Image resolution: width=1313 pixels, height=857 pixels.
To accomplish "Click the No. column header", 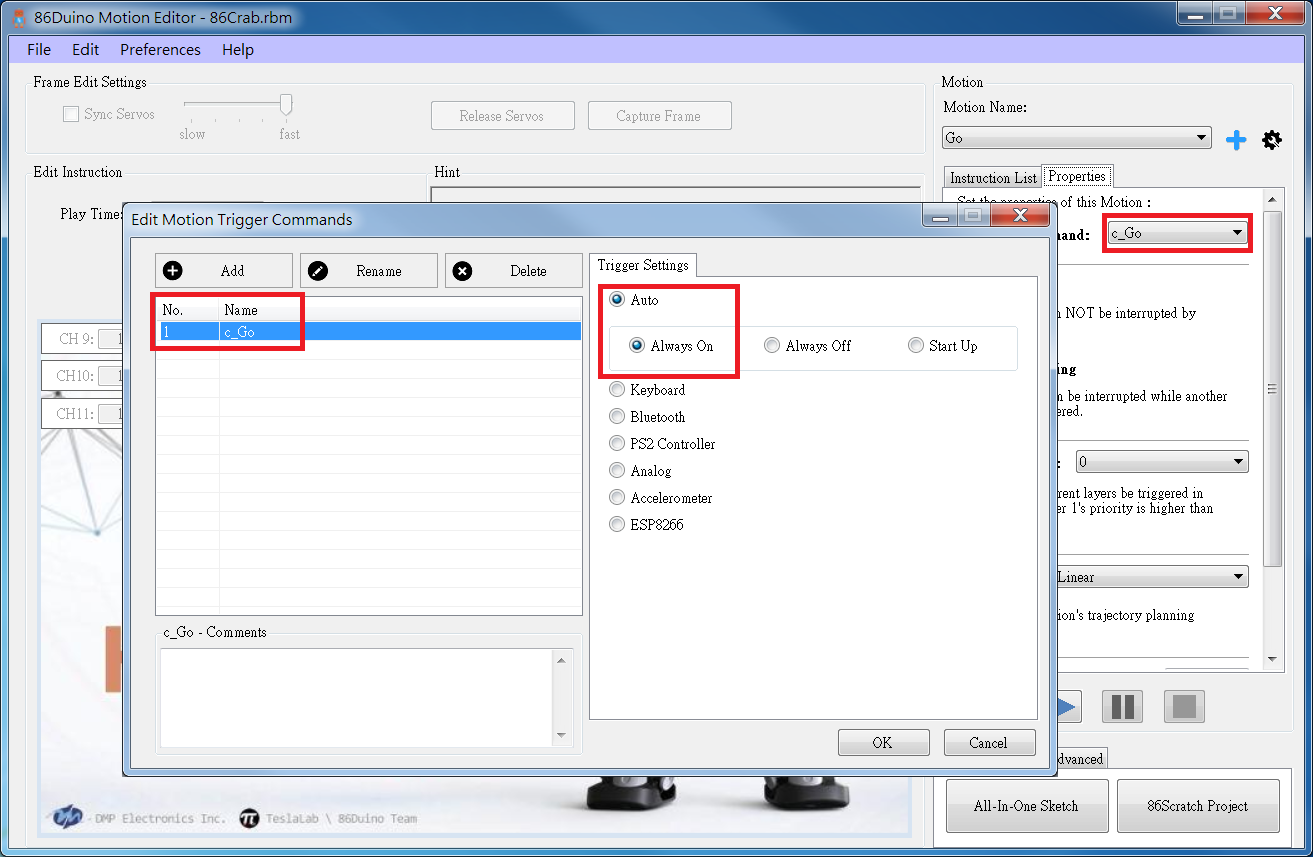I will [188, 310].
